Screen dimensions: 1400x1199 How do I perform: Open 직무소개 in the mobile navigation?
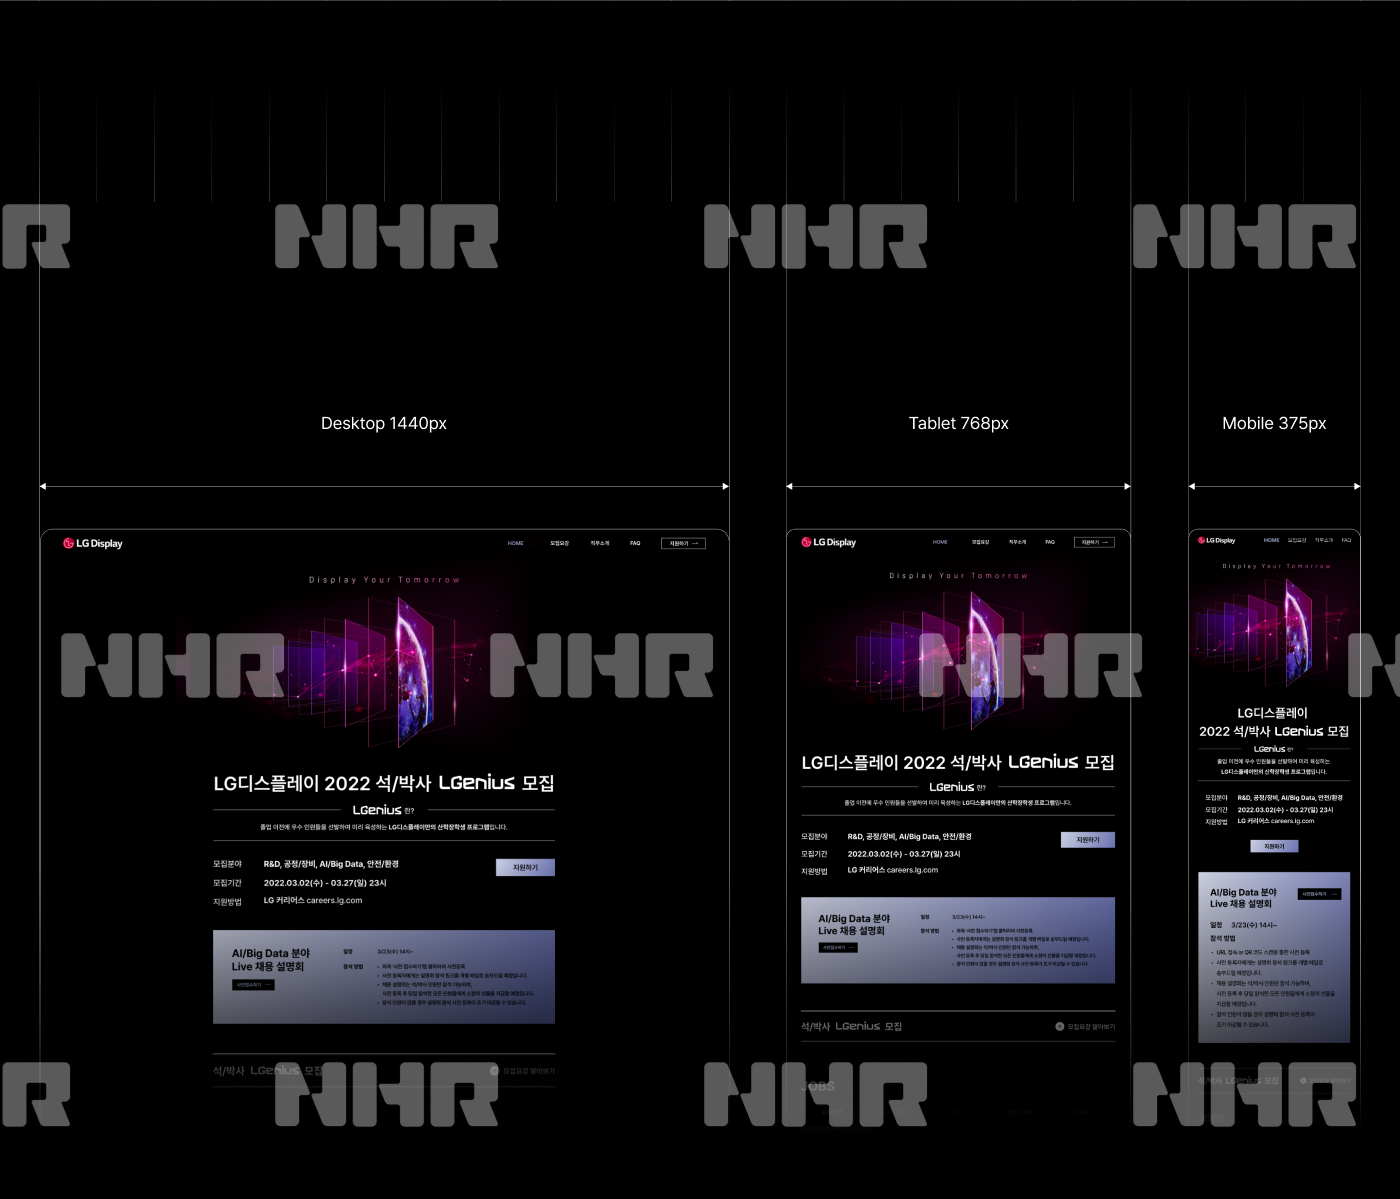pos(1324,540)
